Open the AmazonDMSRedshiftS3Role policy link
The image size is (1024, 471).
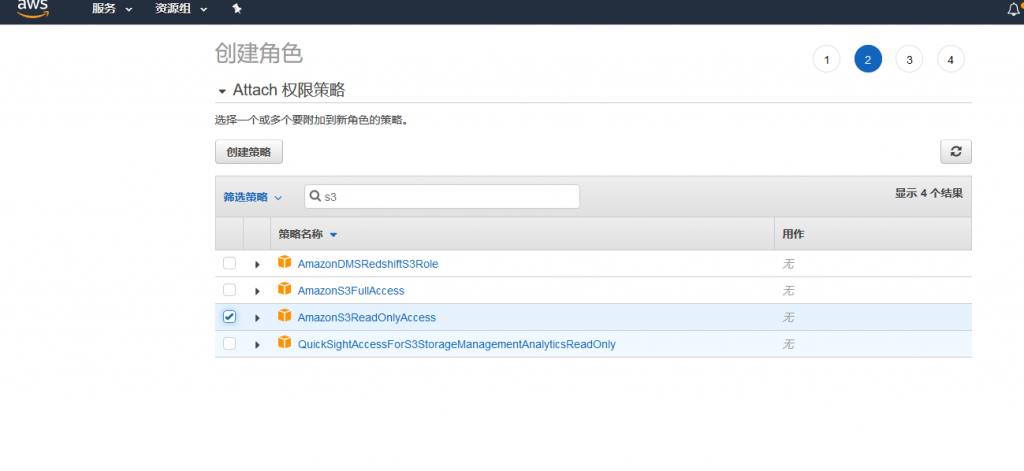(x=368, y=264)
